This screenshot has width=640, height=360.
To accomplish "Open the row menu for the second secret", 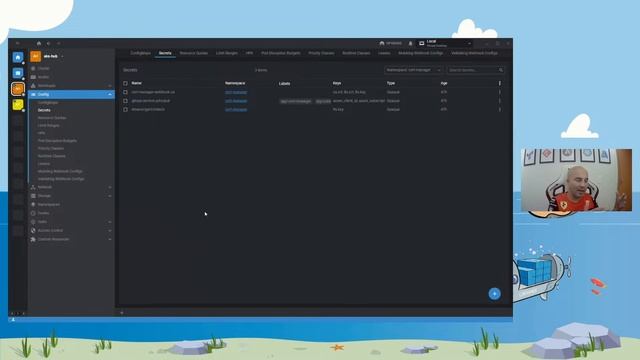I will point(500,101).
